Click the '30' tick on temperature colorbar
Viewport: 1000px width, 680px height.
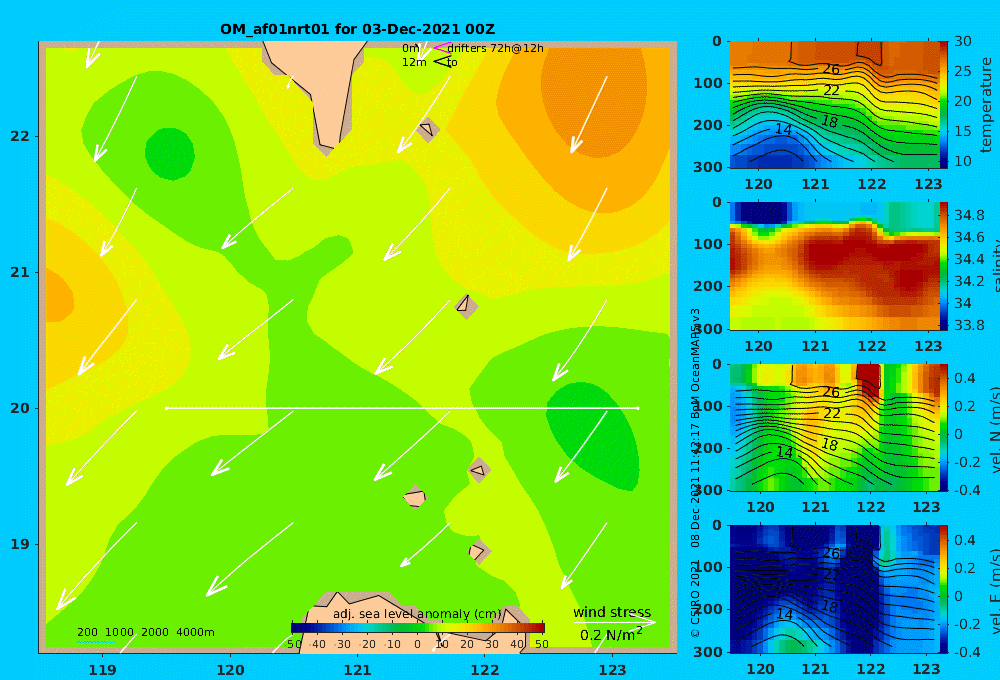[x=963, y=41]
